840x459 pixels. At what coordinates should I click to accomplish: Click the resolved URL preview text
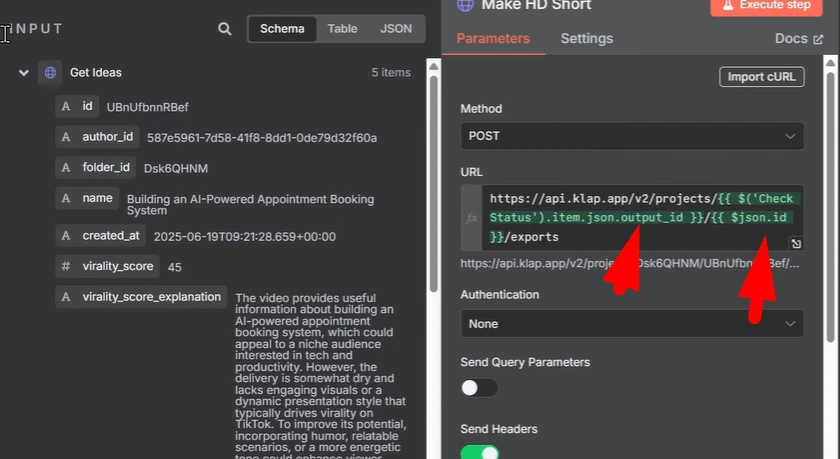630,264
